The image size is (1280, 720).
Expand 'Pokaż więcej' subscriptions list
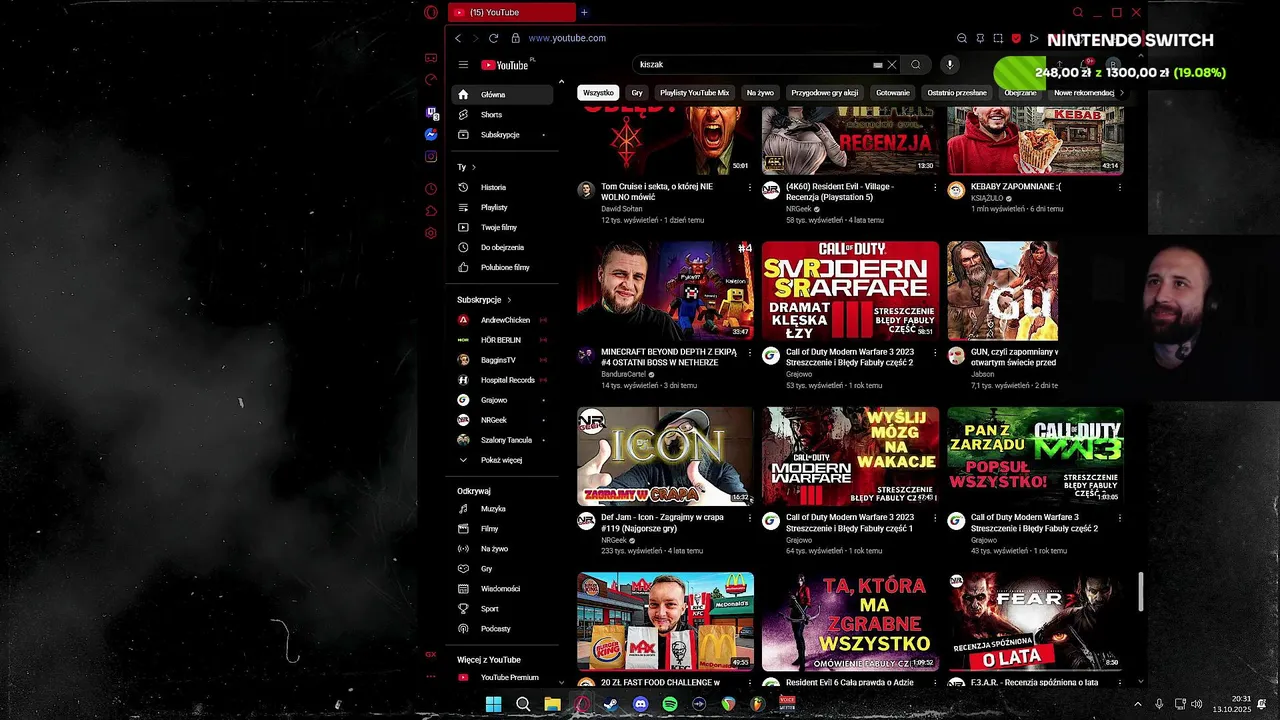[x=501, y=460]
